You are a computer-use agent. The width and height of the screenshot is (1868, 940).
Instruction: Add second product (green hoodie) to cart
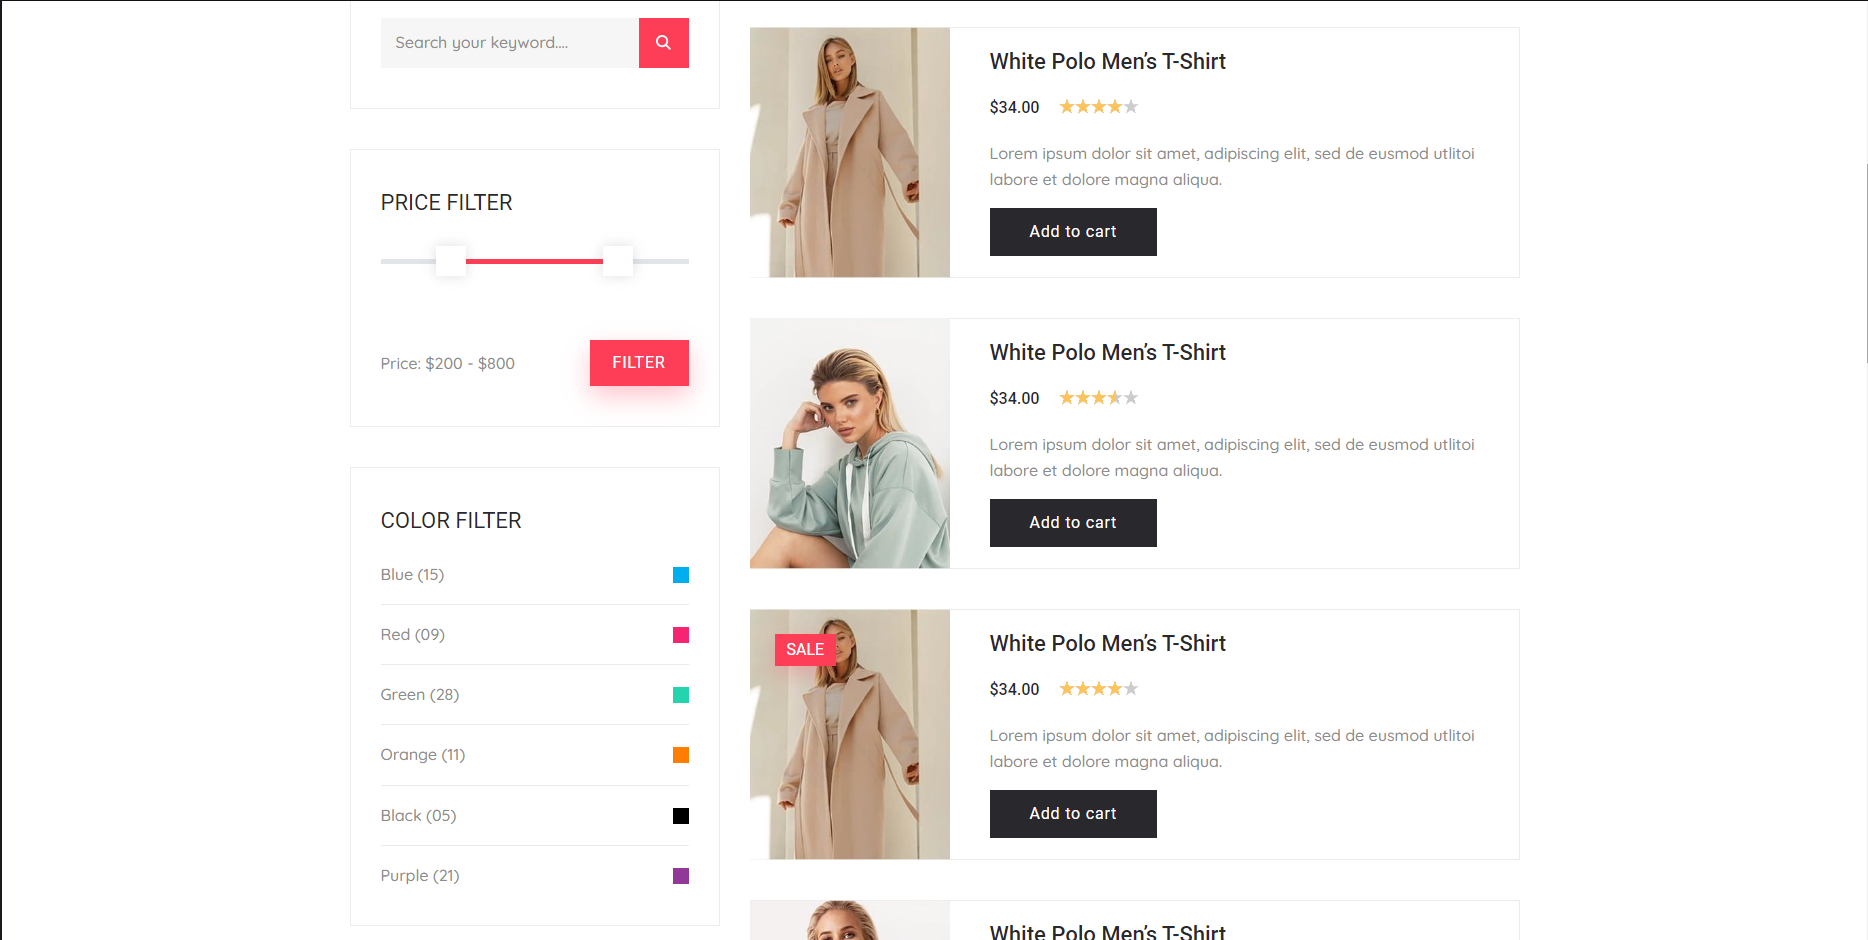(1073, 523)
